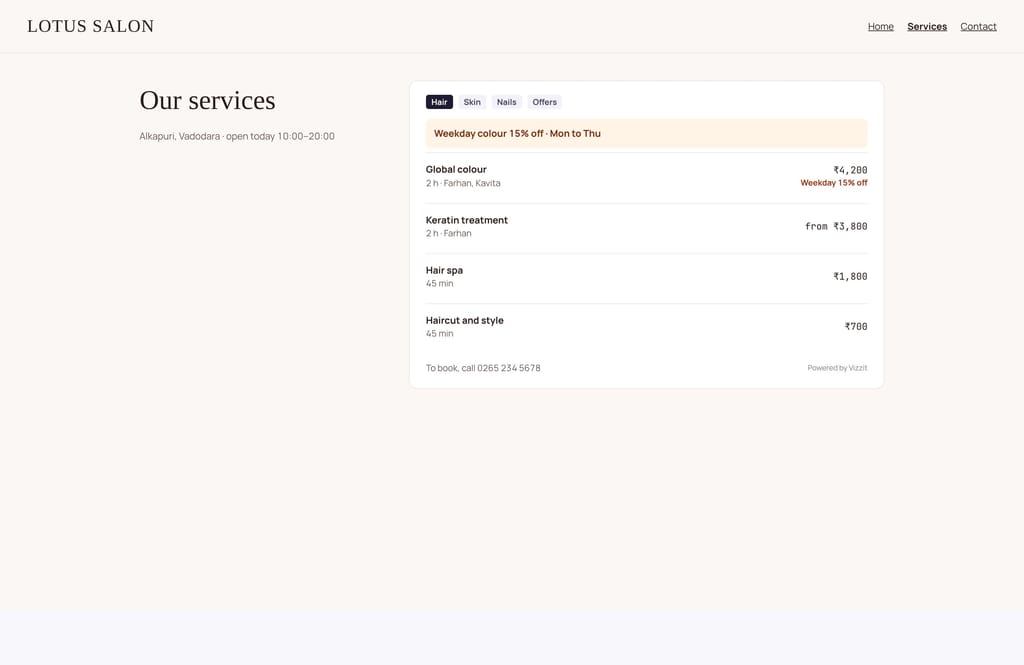Select the Hair tab

[x=439, y=102]
